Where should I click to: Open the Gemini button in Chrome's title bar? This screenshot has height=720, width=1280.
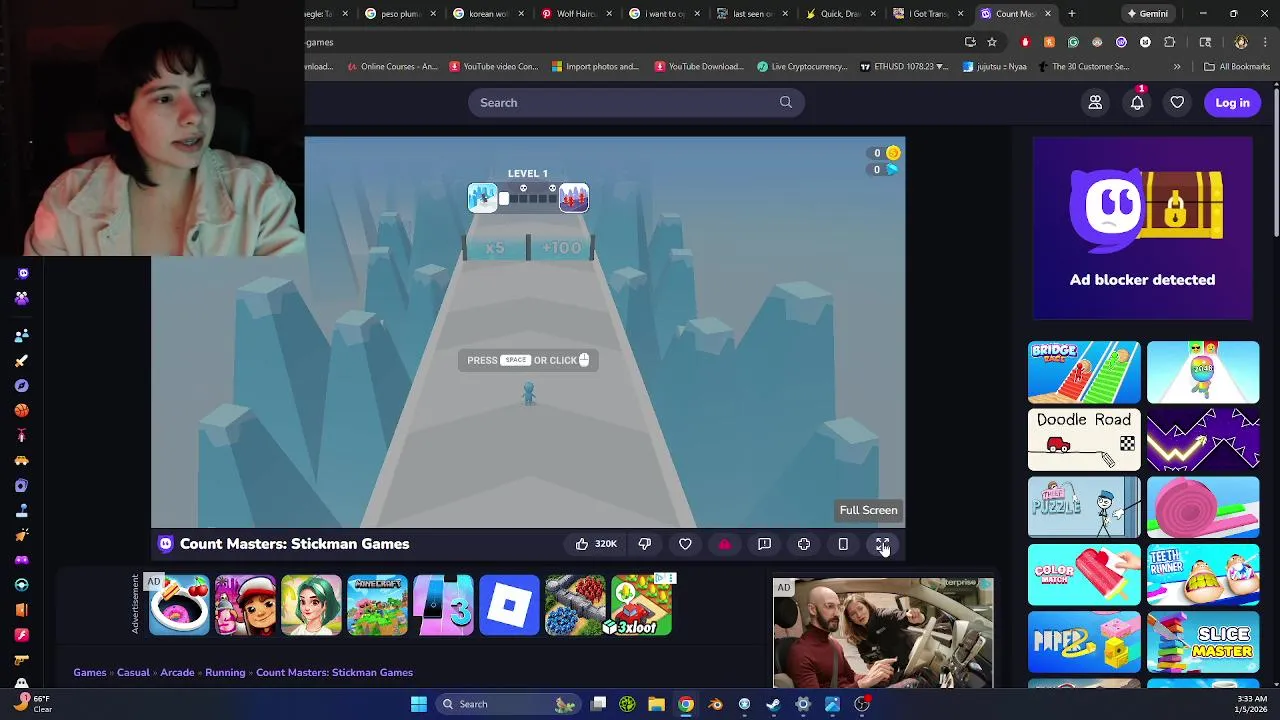pyautogui.click(x=1146, y=14)
